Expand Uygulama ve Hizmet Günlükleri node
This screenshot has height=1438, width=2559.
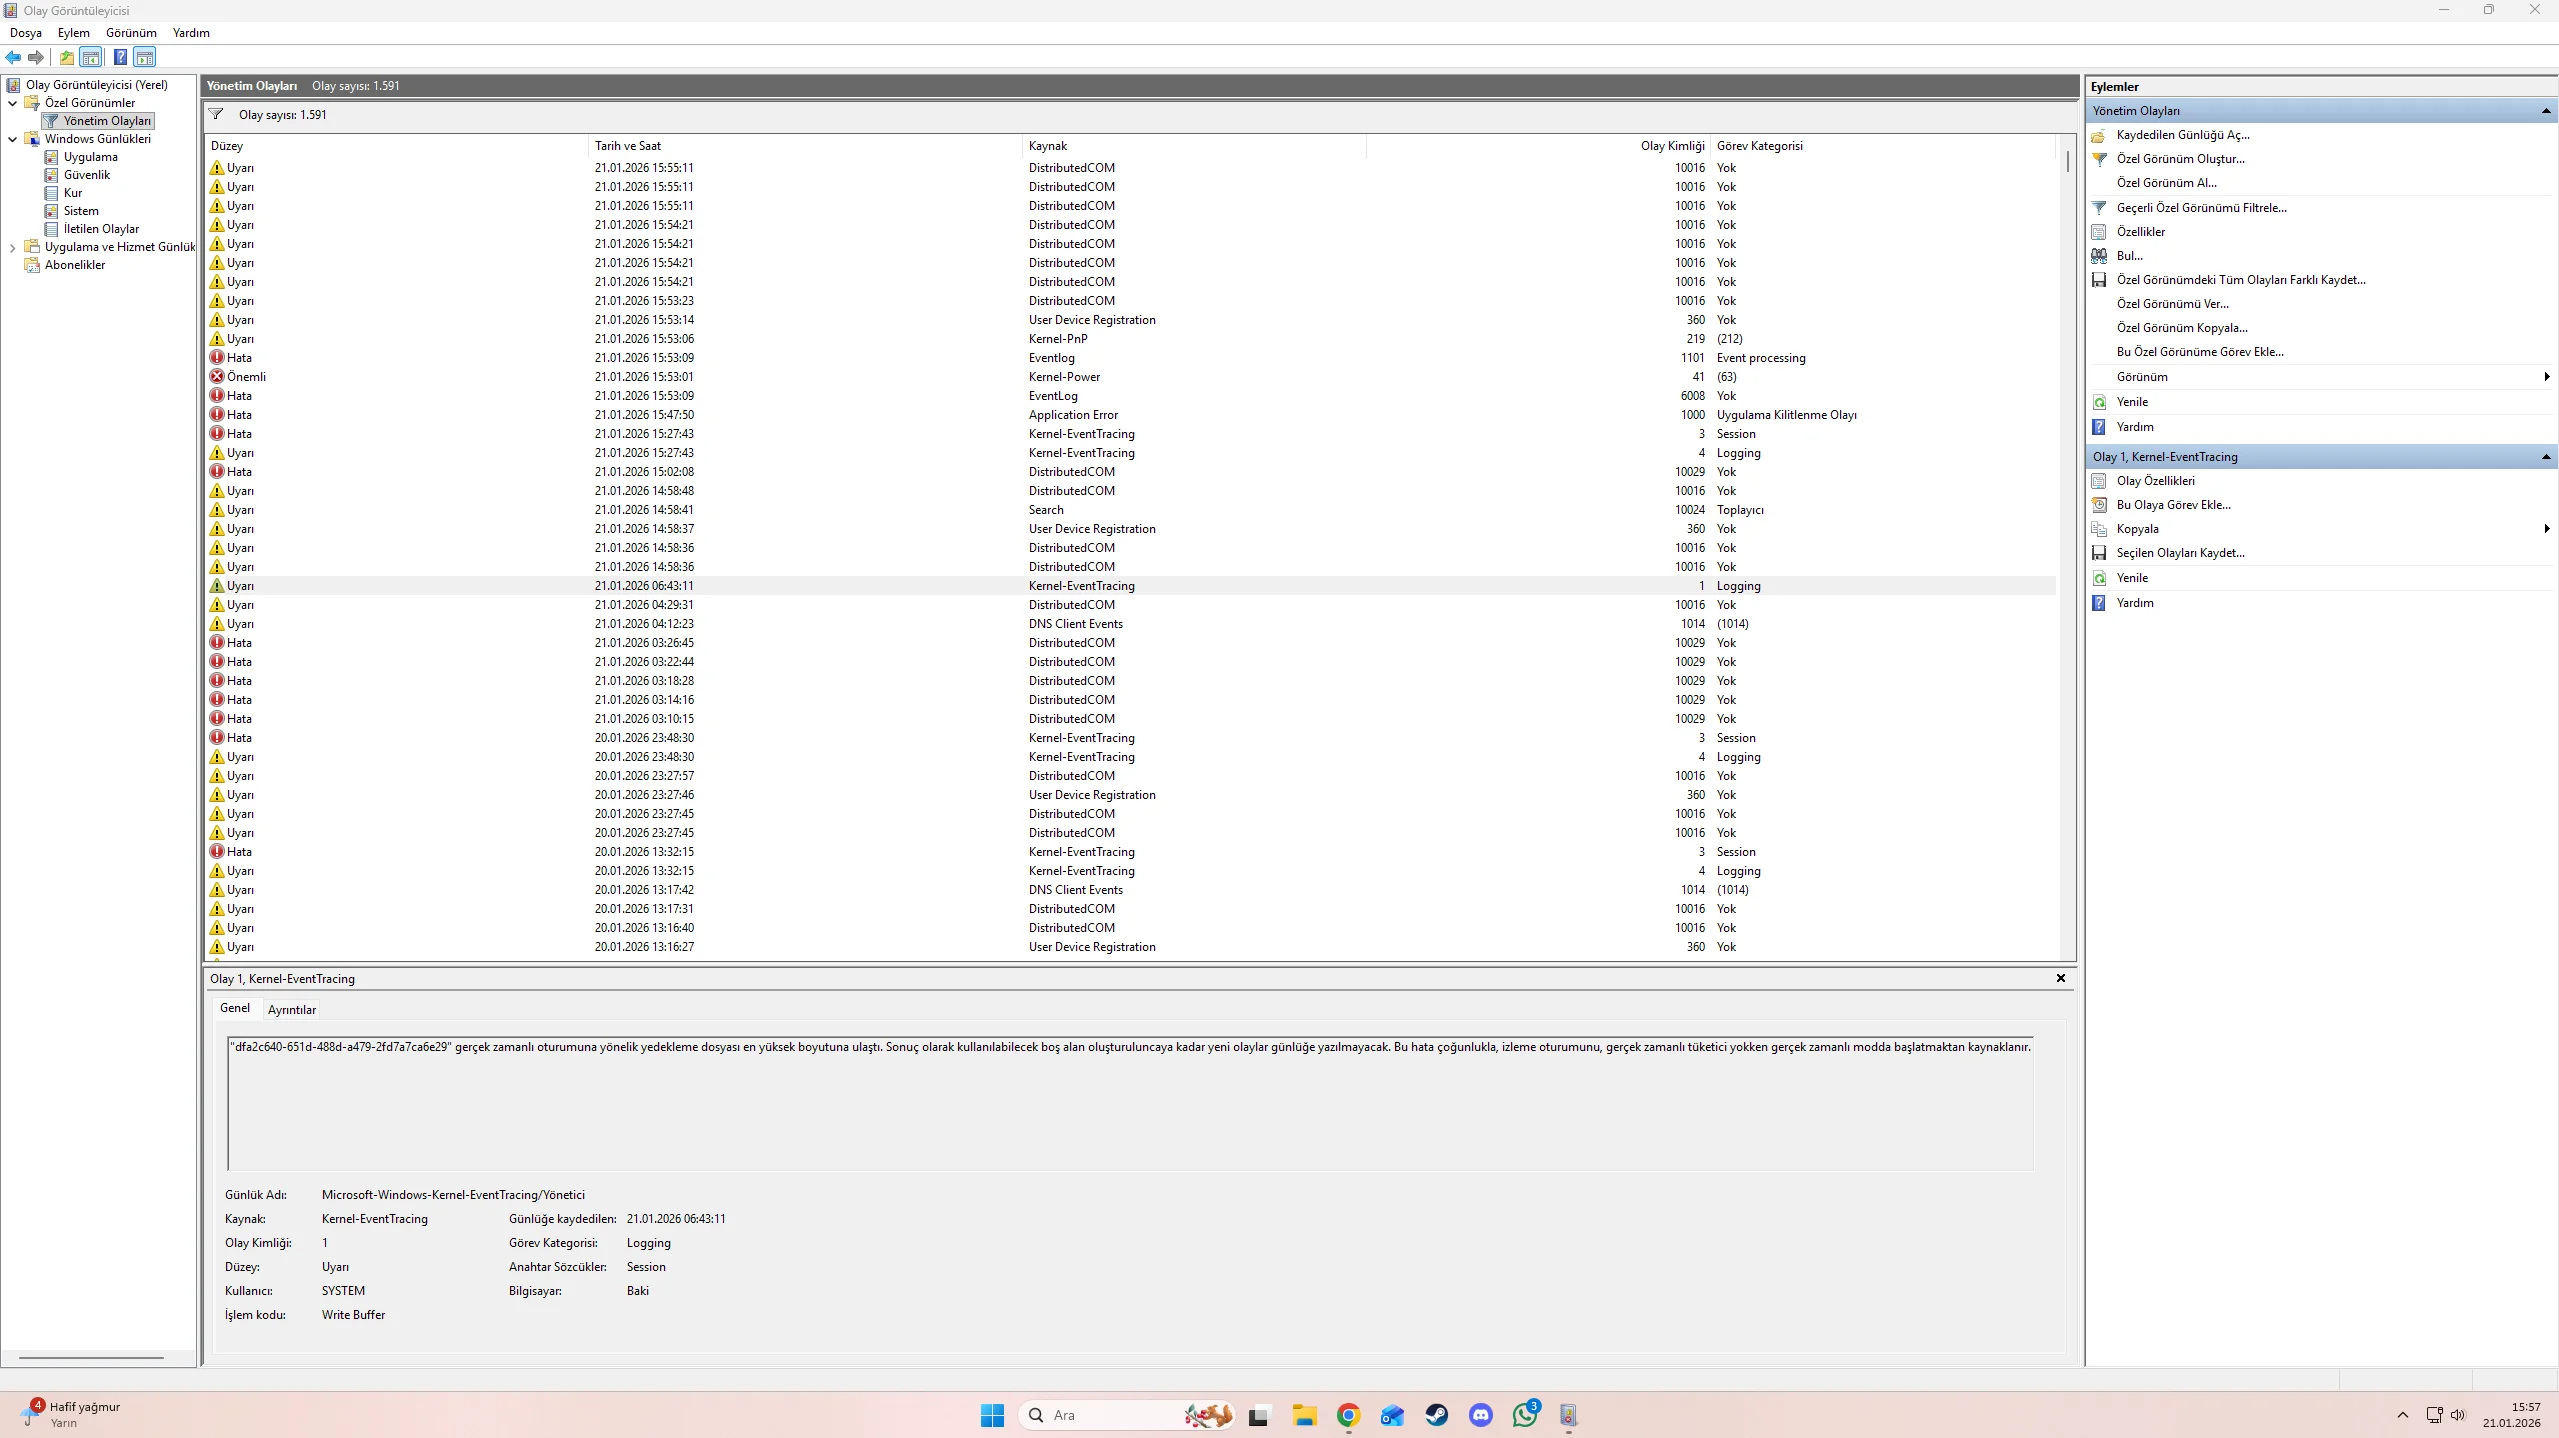[13, 247]
